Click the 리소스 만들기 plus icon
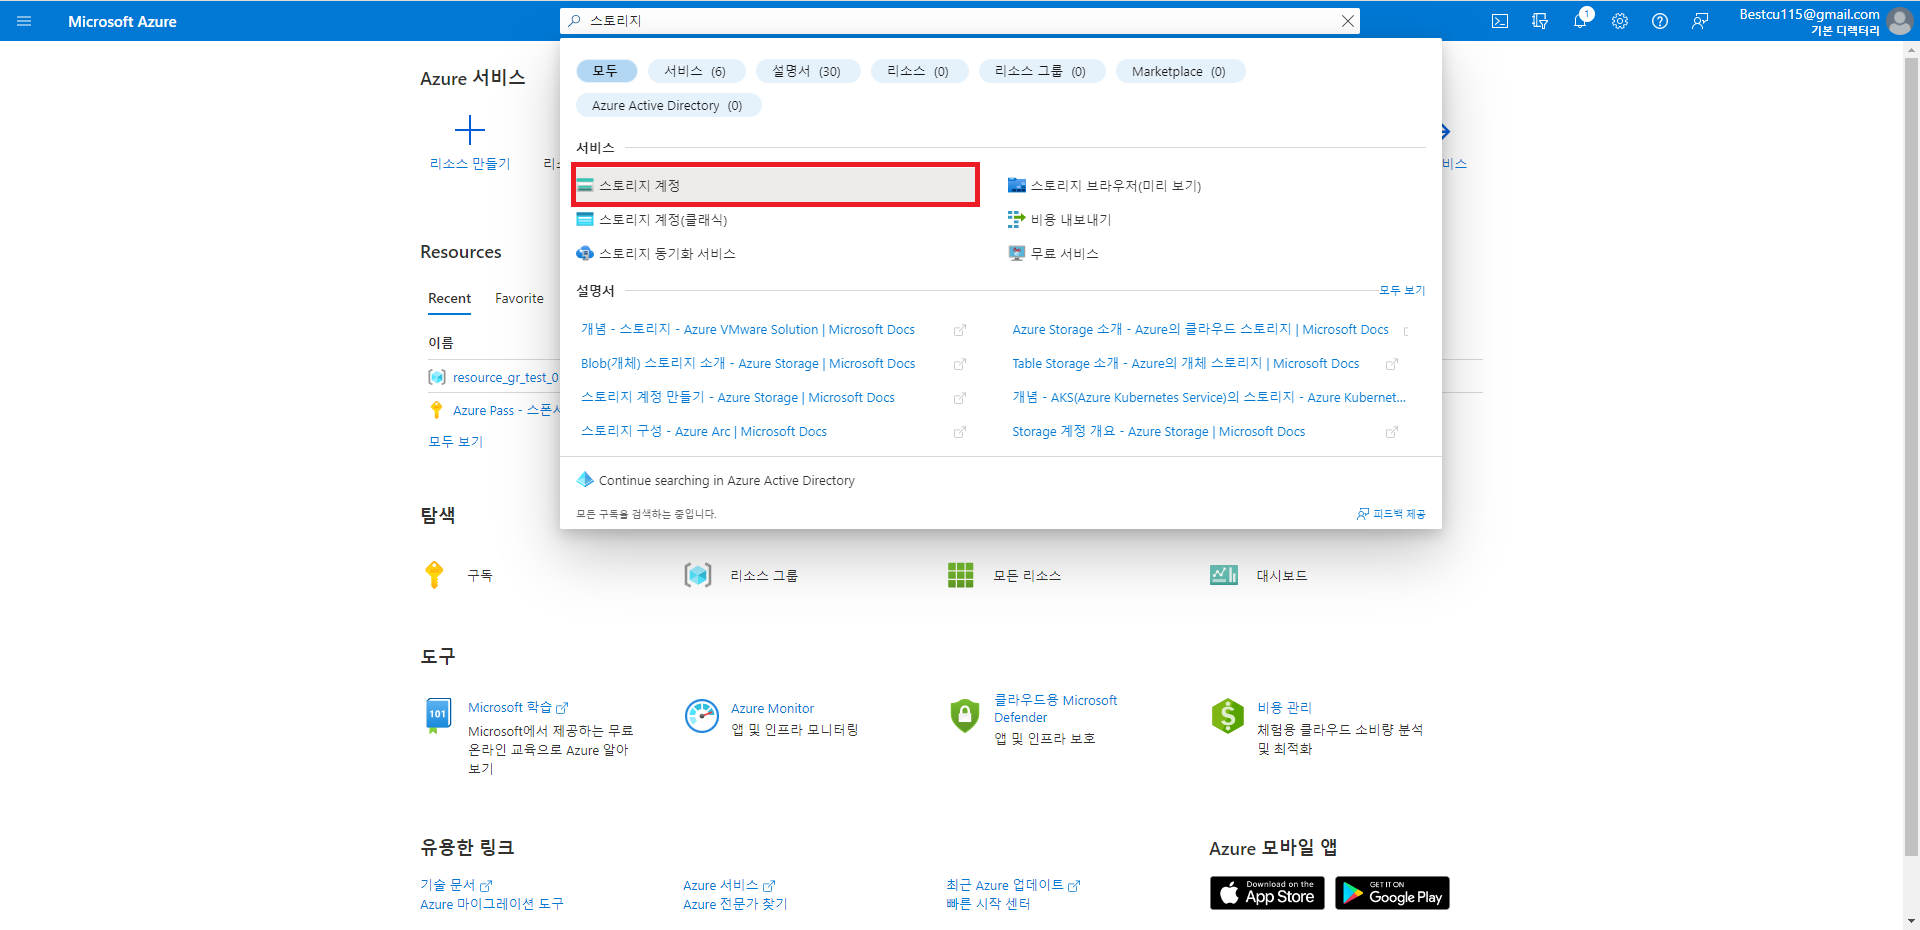The width and height of the screenshot is (1920, 930). [470, 130]
